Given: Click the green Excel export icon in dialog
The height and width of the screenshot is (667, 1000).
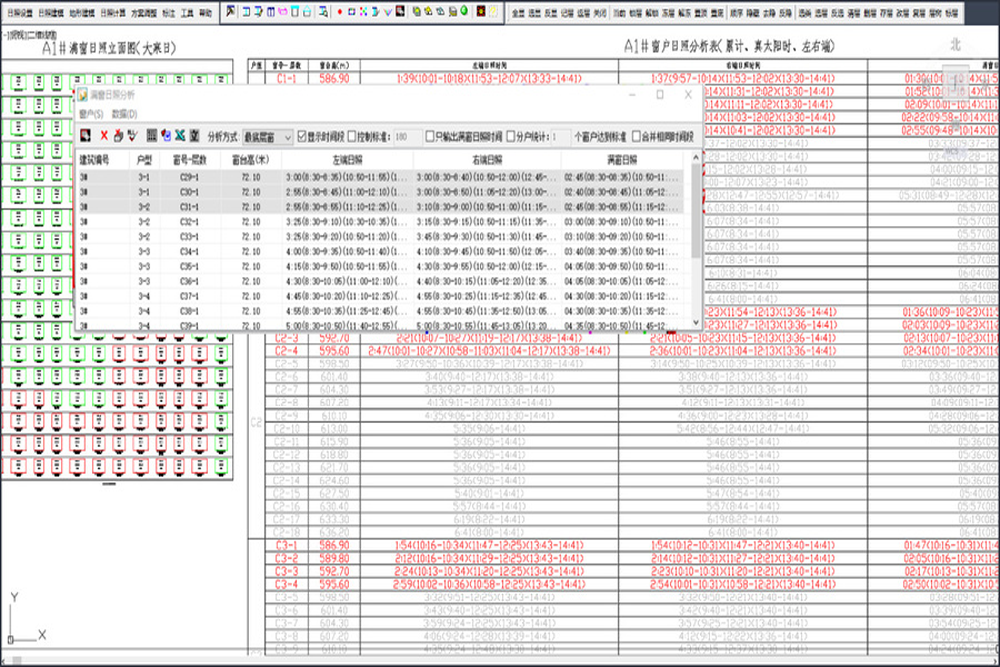Looking at the screenshot, I should (x=180, y=135).
